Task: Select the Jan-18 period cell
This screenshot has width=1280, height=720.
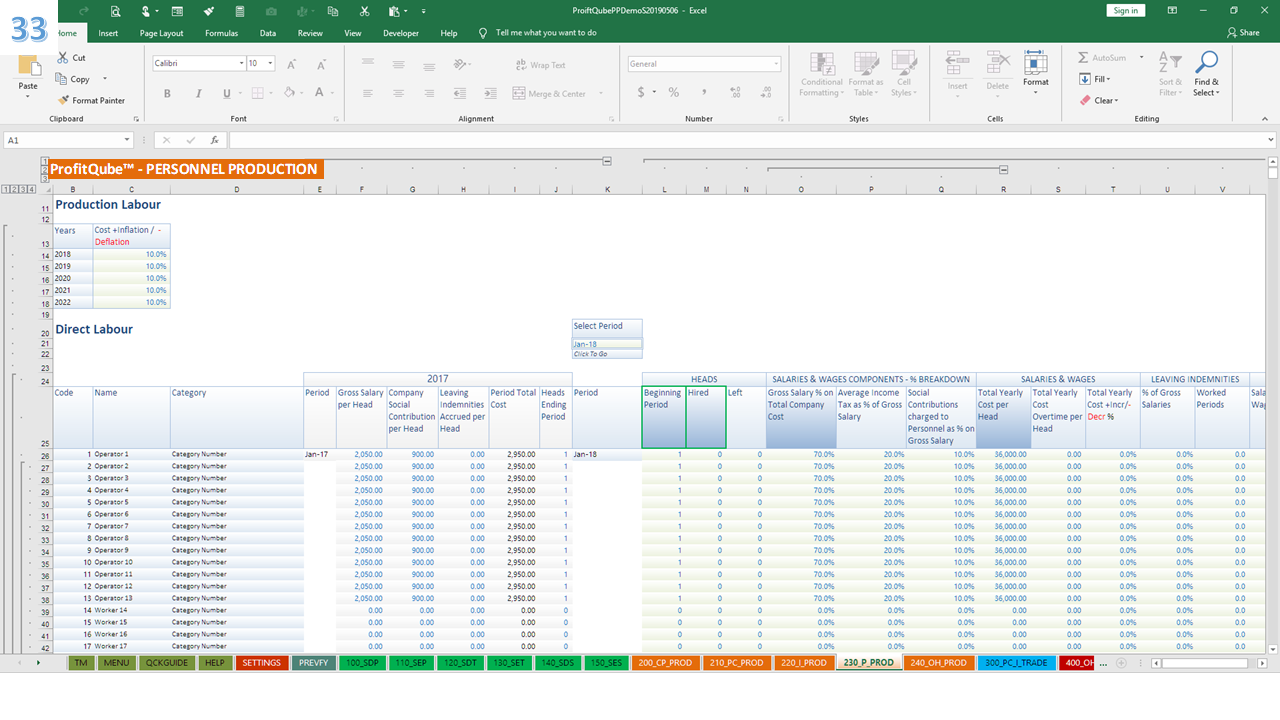Action: point(607,344)
